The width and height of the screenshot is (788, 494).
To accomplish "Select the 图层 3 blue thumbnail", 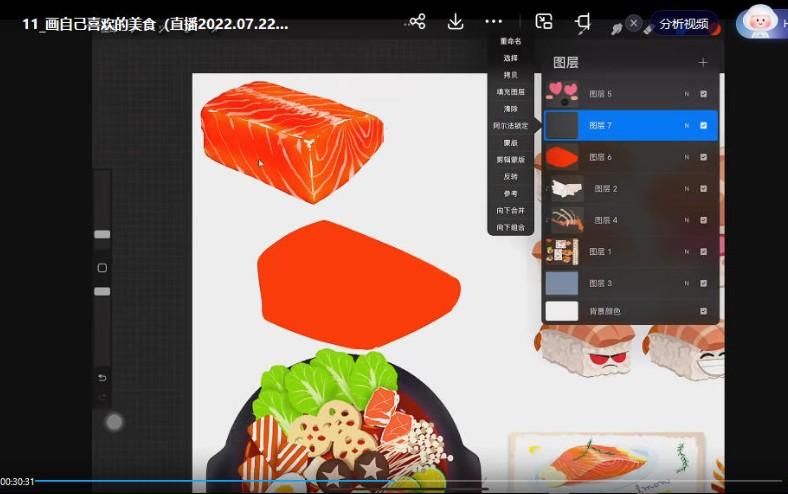I will tap(562, 282).
